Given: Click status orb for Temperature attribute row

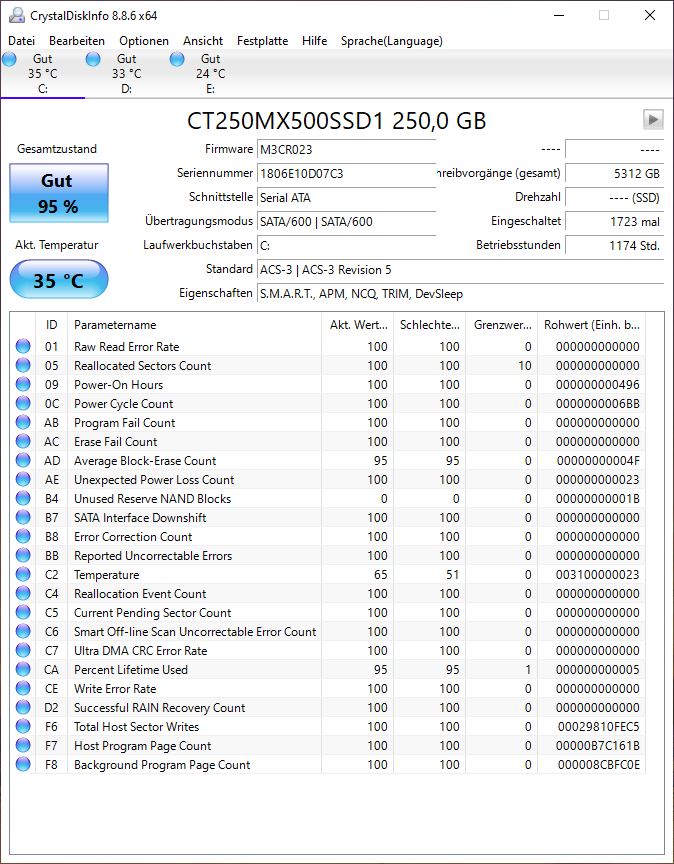Looking at the screenshot, I should click(x=23, y=575).
